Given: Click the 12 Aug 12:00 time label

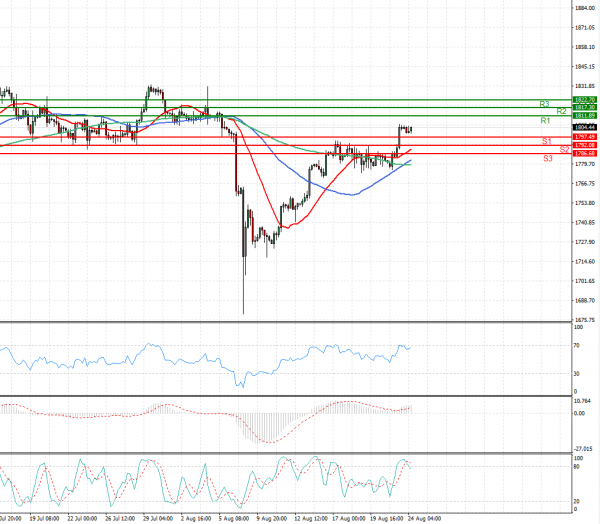Looking at the screenshot, I should [310, 519].
